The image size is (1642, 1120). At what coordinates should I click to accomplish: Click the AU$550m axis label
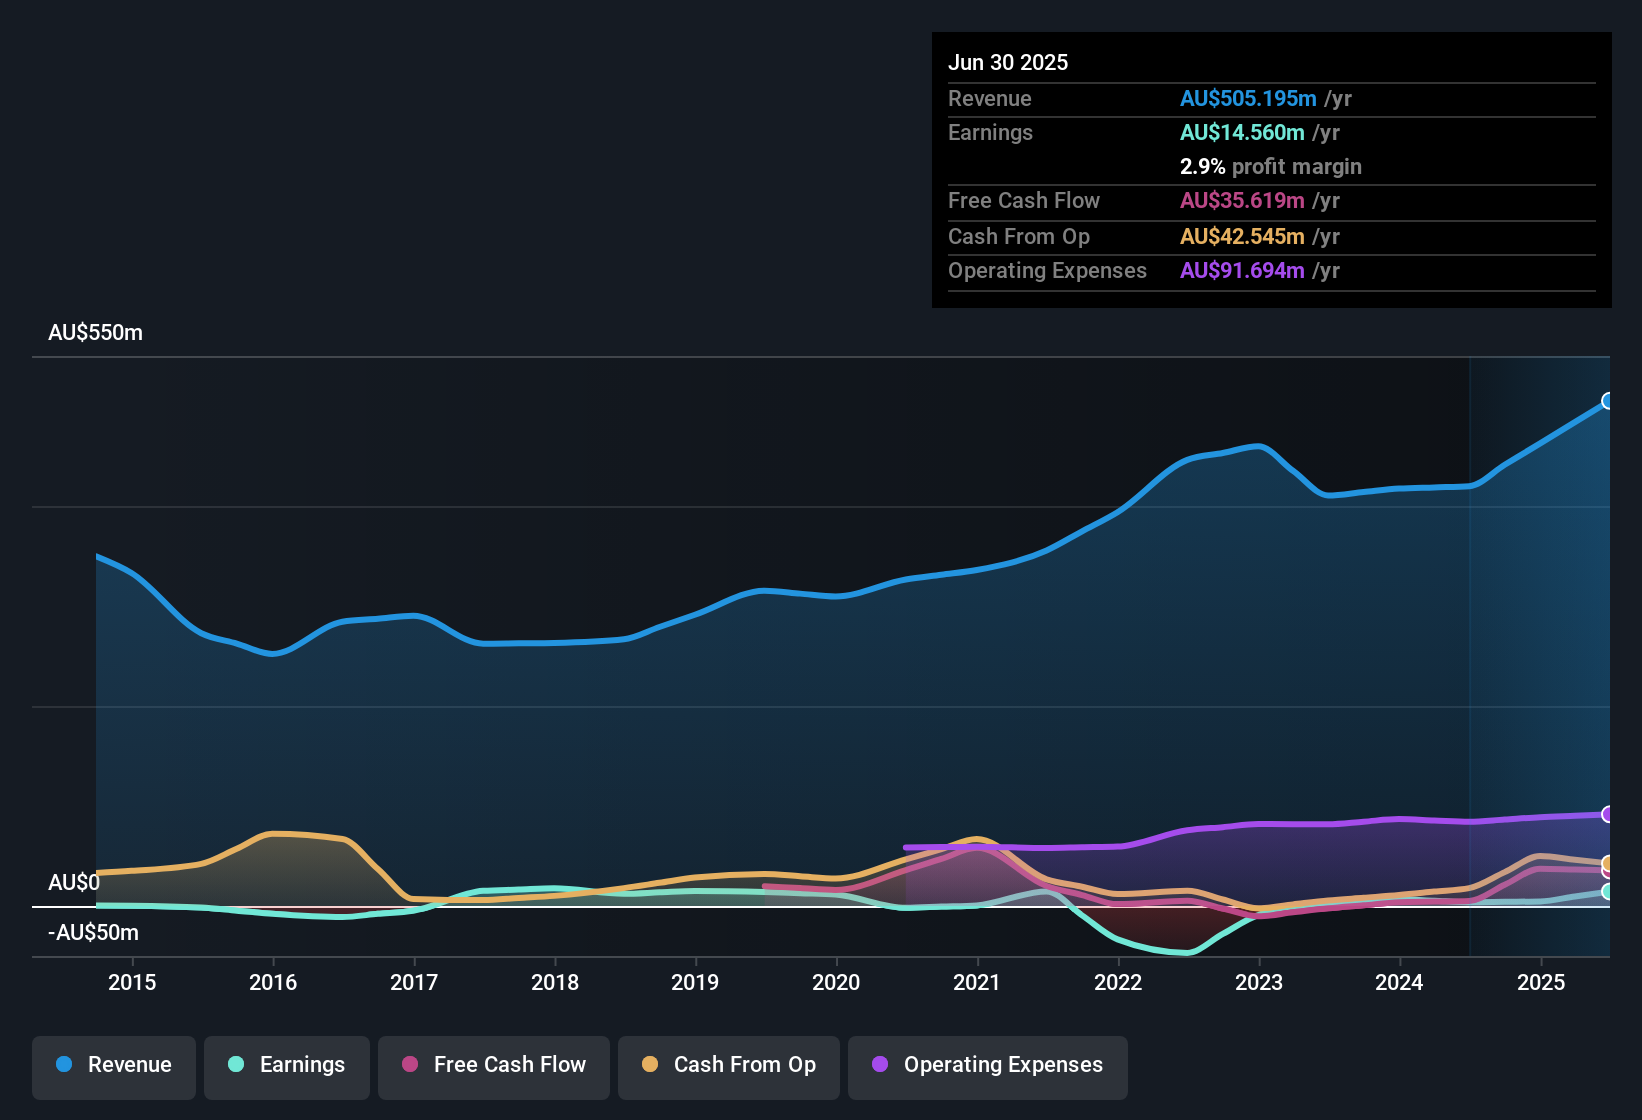[x=96, y=332]
